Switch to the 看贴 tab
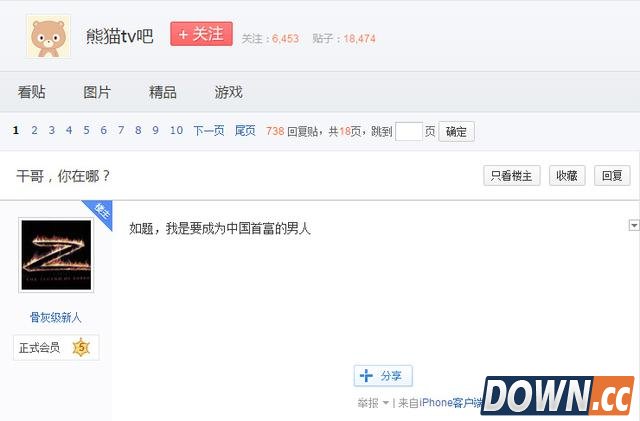Image resolution: width=640 pixels, height=421 pixels. tap(31, 92)
